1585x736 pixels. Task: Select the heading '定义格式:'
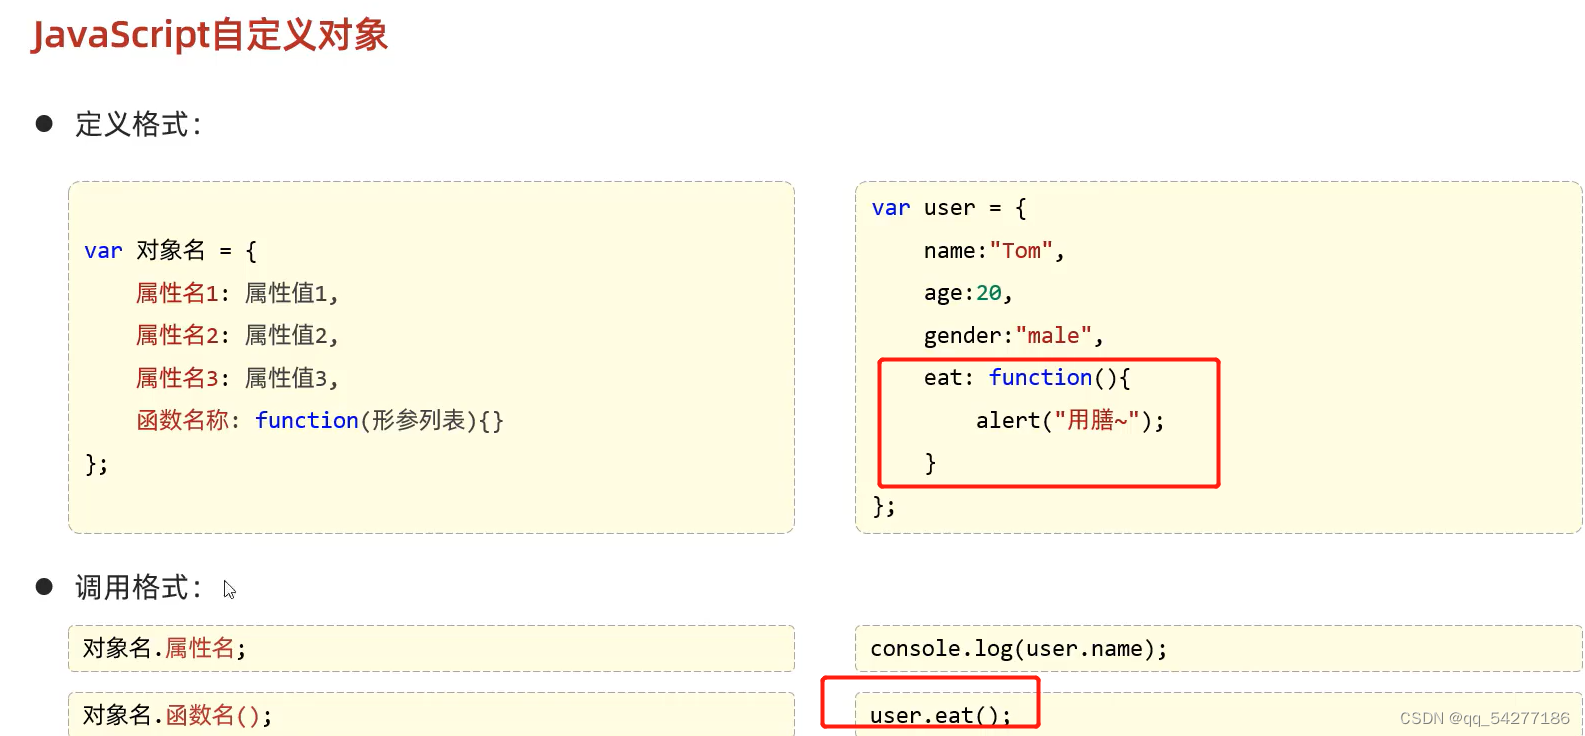138,124
